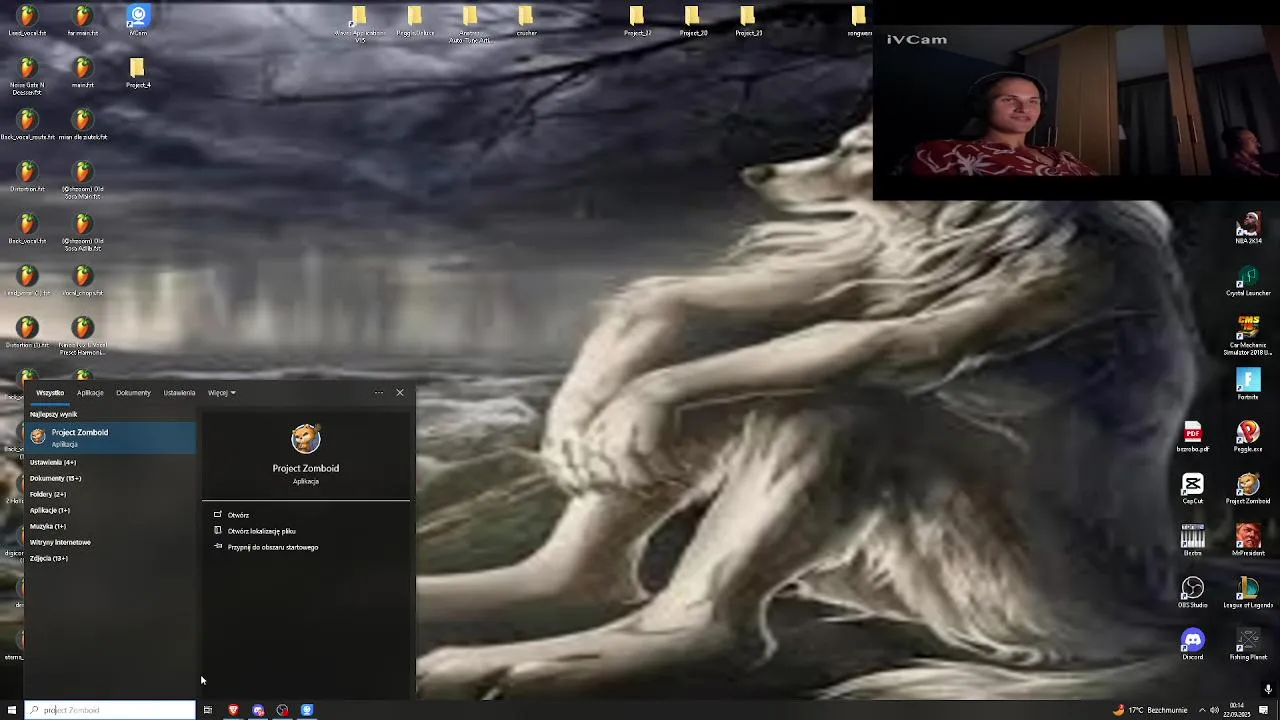Screen dimensions: 1280x720
Task: Select the NBA 2K14 desktop shortcut
Action: coord(1248,228)
